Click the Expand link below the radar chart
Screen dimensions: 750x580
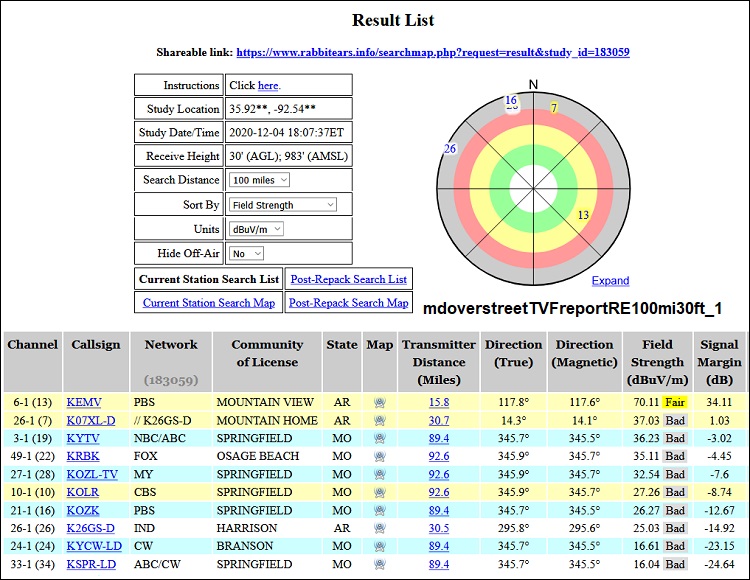pyautogui.click(x=610, y=281)
